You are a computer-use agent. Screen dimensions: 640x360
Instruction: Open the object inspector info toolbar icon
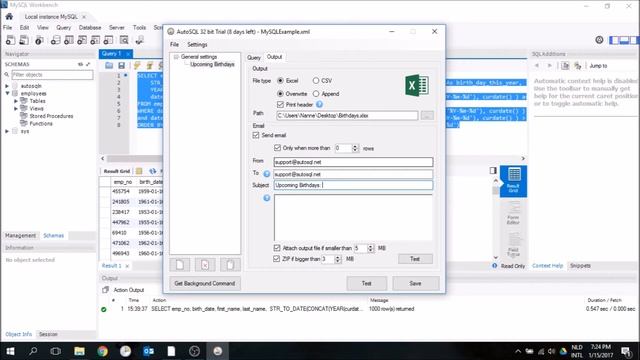tap(39, 40)
